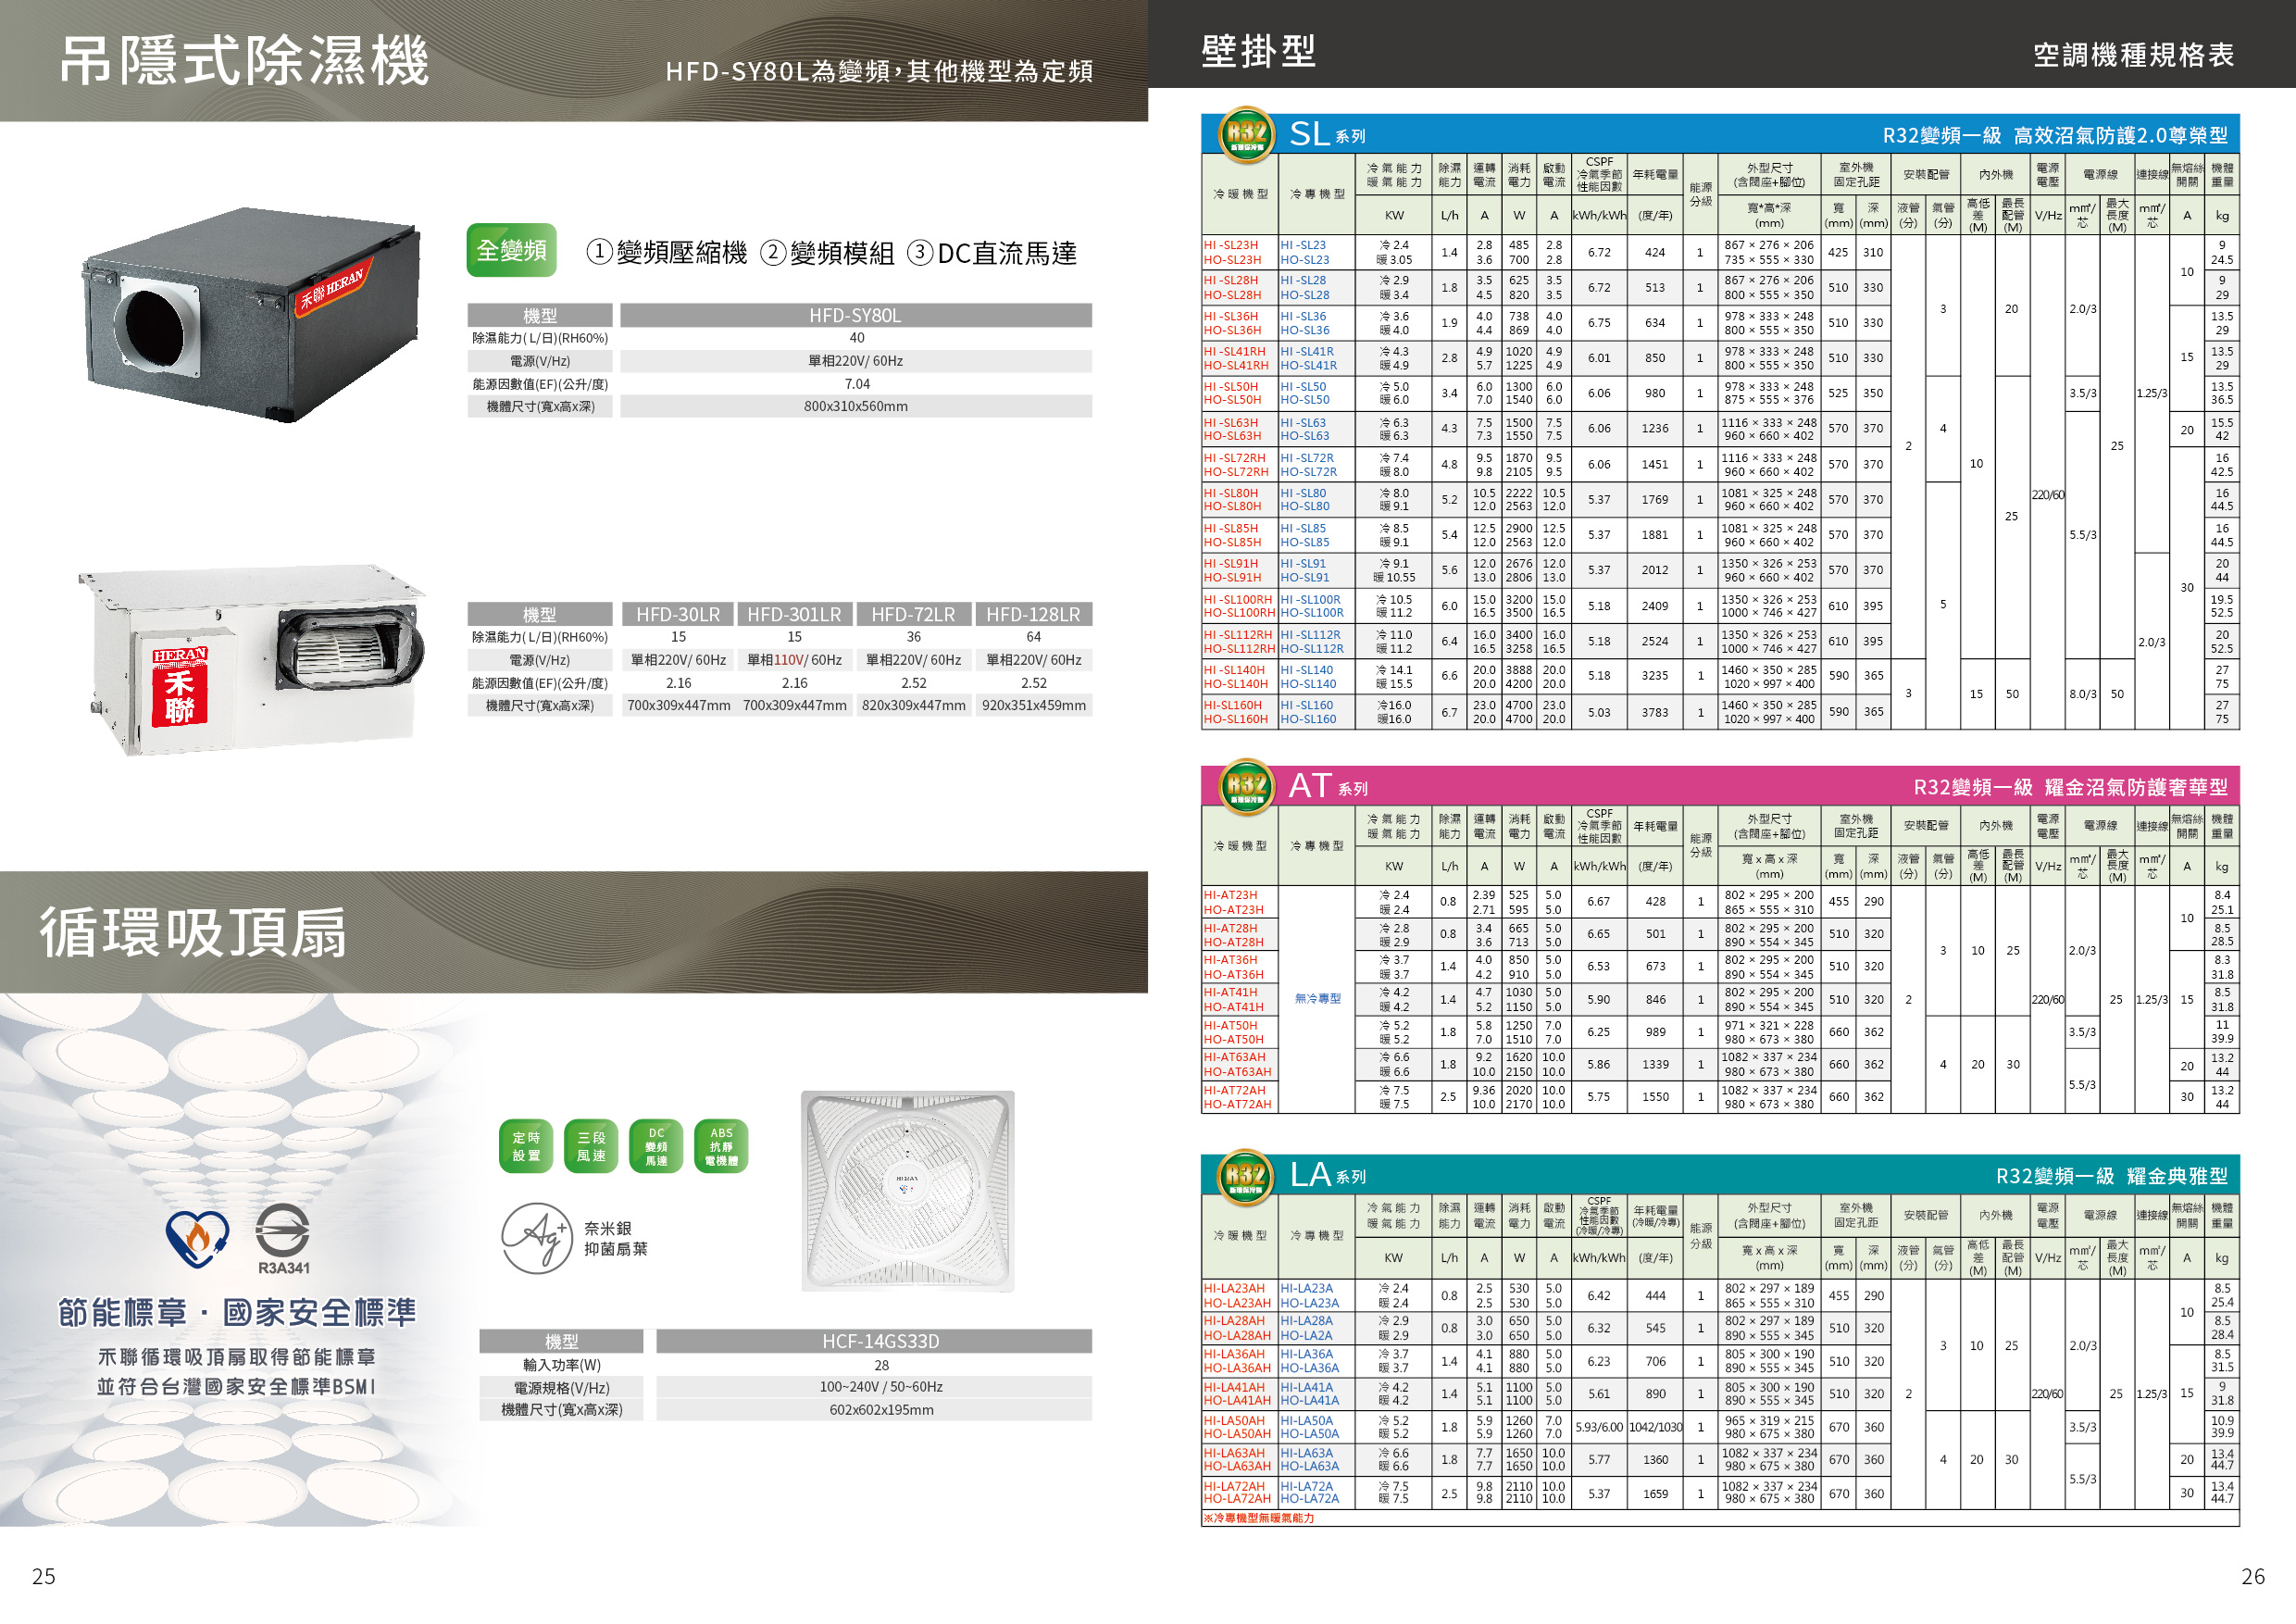
Task: Click the 循環吸頂扇 section heading
Action: [x=193, y=933]
